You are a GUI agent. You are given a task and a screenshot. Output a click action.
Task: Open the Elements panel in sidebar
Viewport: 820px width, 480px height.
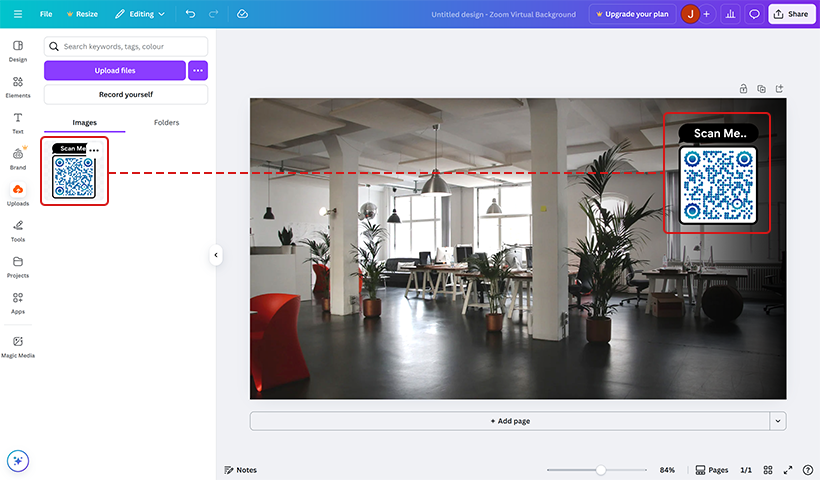(18, 85)
